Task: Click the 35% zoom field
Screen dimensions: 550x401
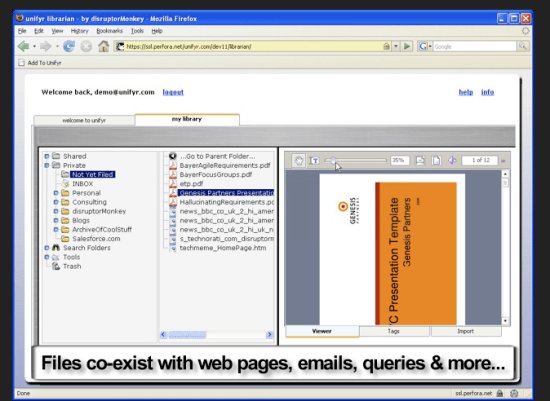Action: click(400, 160)
